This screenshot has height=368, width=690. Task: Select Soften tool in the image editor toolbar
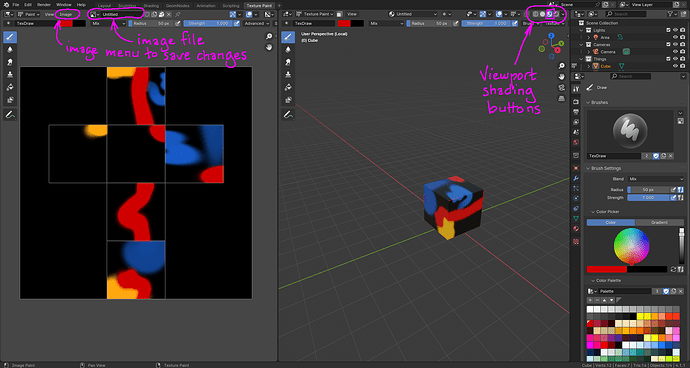(10, 50)
